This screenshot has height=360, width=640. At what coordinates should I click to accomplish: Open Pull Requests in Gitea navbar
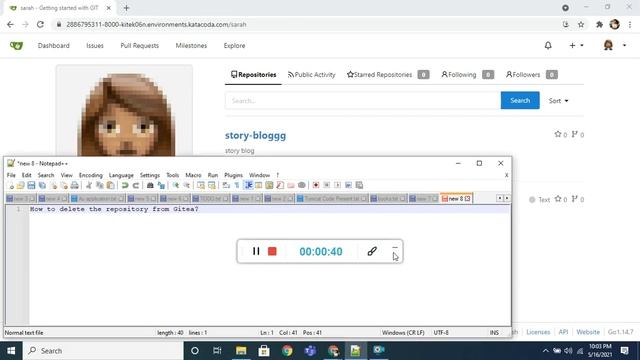tap(139, 45)
